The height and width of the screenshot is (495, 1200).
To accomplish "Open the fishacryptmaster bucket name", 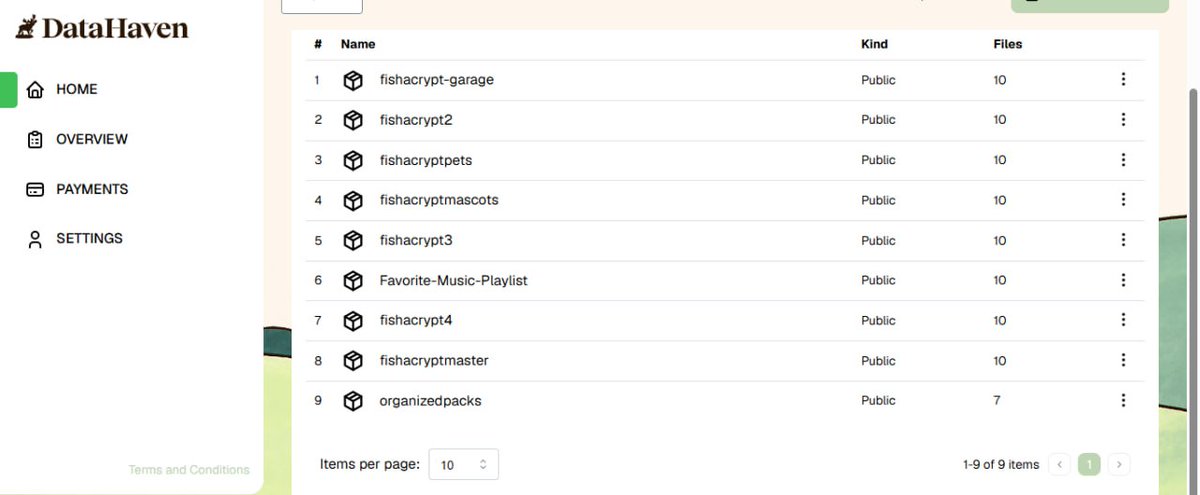I will point(434,360).
